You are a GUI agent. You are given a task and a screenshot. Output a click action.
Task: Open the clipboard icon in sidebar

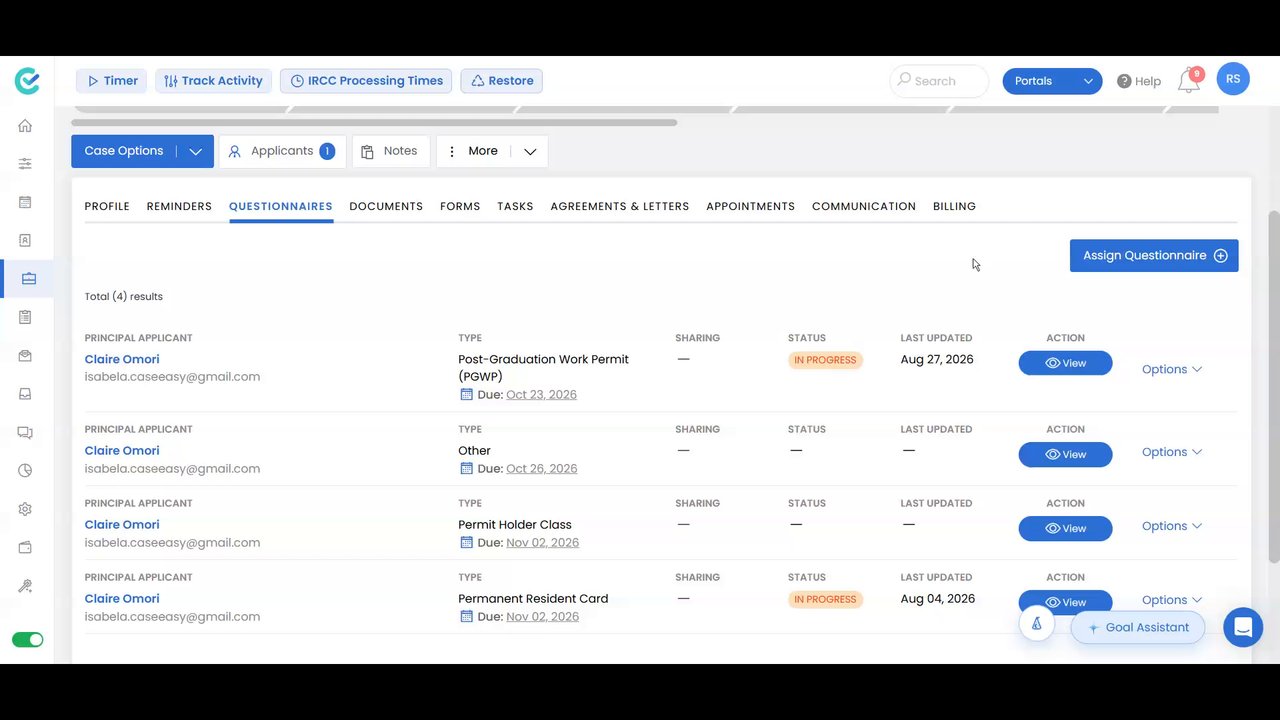[25, 317]
